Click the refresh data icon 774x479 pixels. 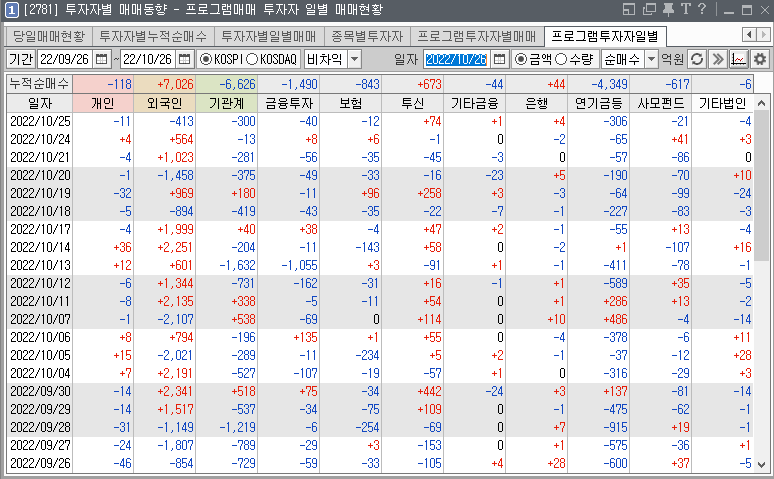tap(698, 59)
